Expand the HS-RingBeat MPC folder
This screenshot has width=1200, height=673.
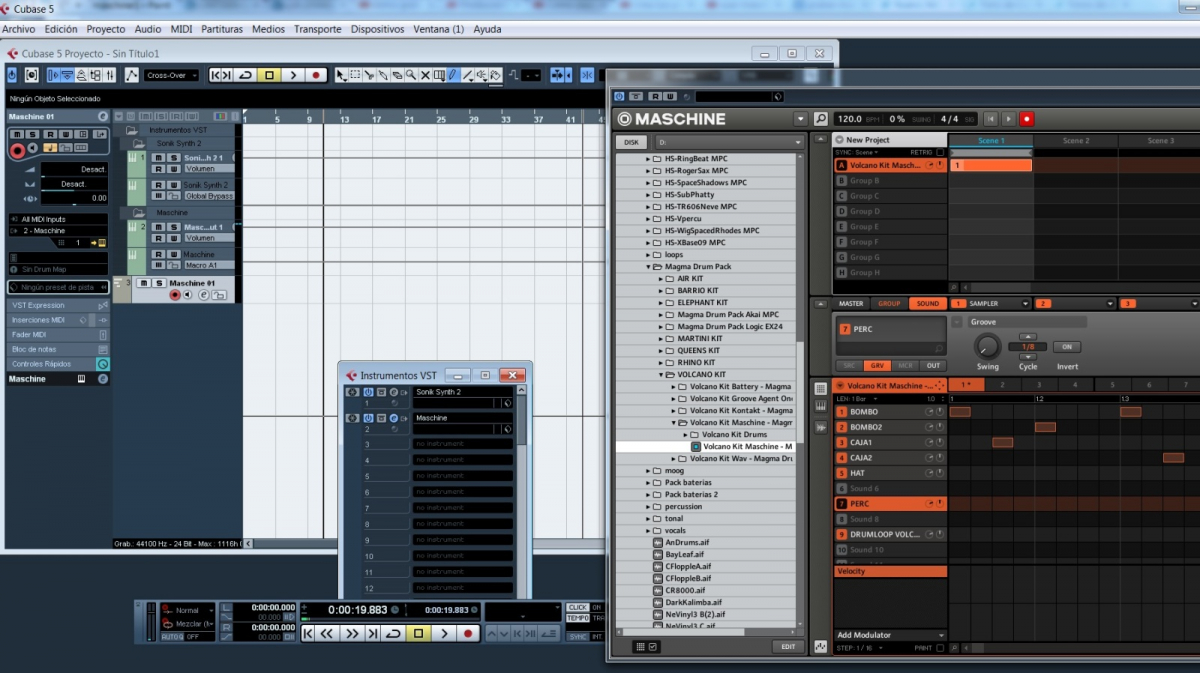pyautogui.click(x=647, y=159)
